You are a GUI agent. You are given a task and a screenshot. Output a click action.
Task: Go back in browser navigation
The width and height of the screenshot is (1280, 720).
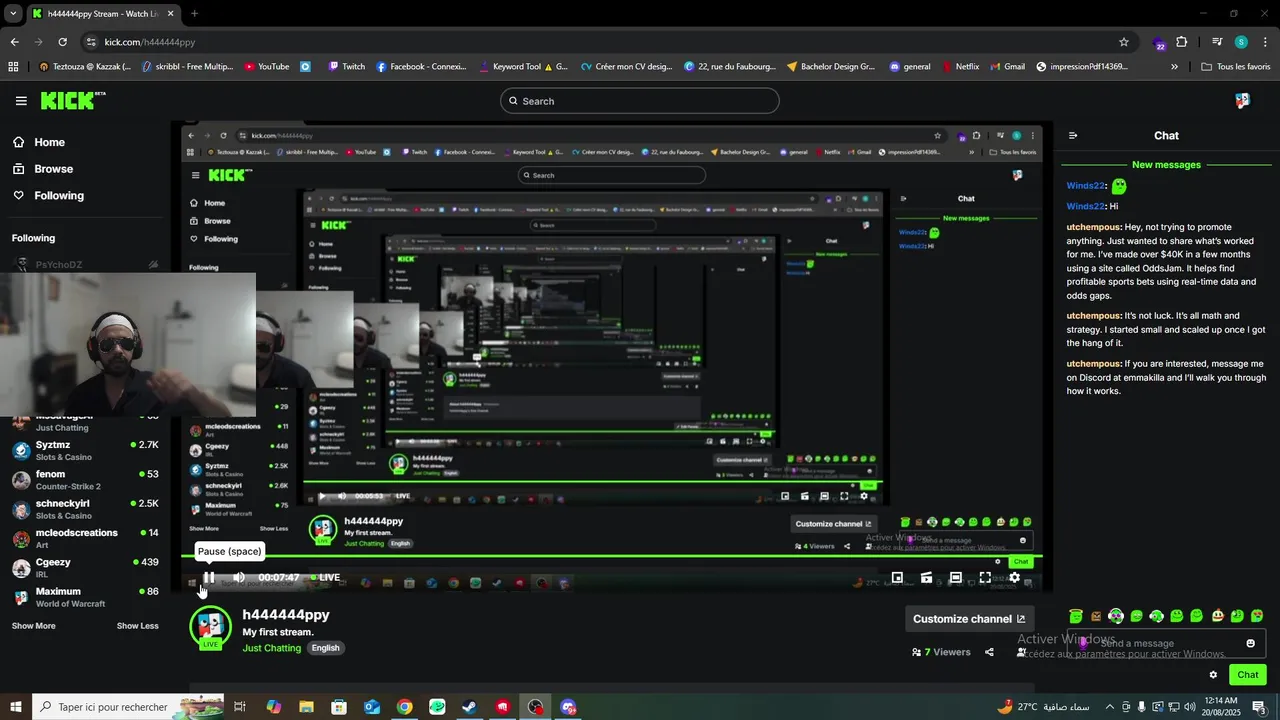tap(14, 42)
